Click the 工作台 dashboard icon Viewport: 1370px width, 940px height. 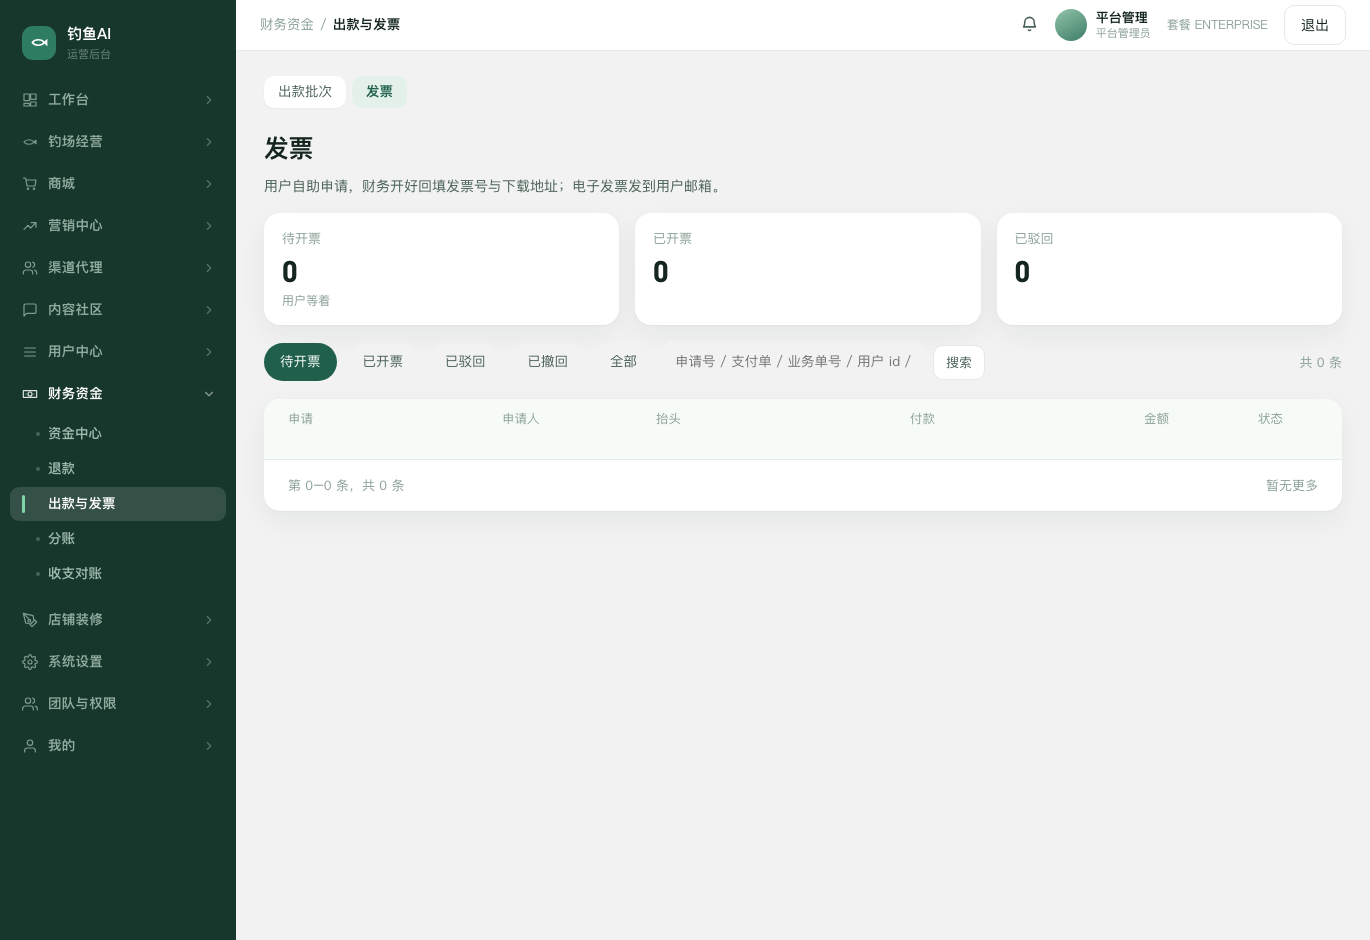[30, 100]
